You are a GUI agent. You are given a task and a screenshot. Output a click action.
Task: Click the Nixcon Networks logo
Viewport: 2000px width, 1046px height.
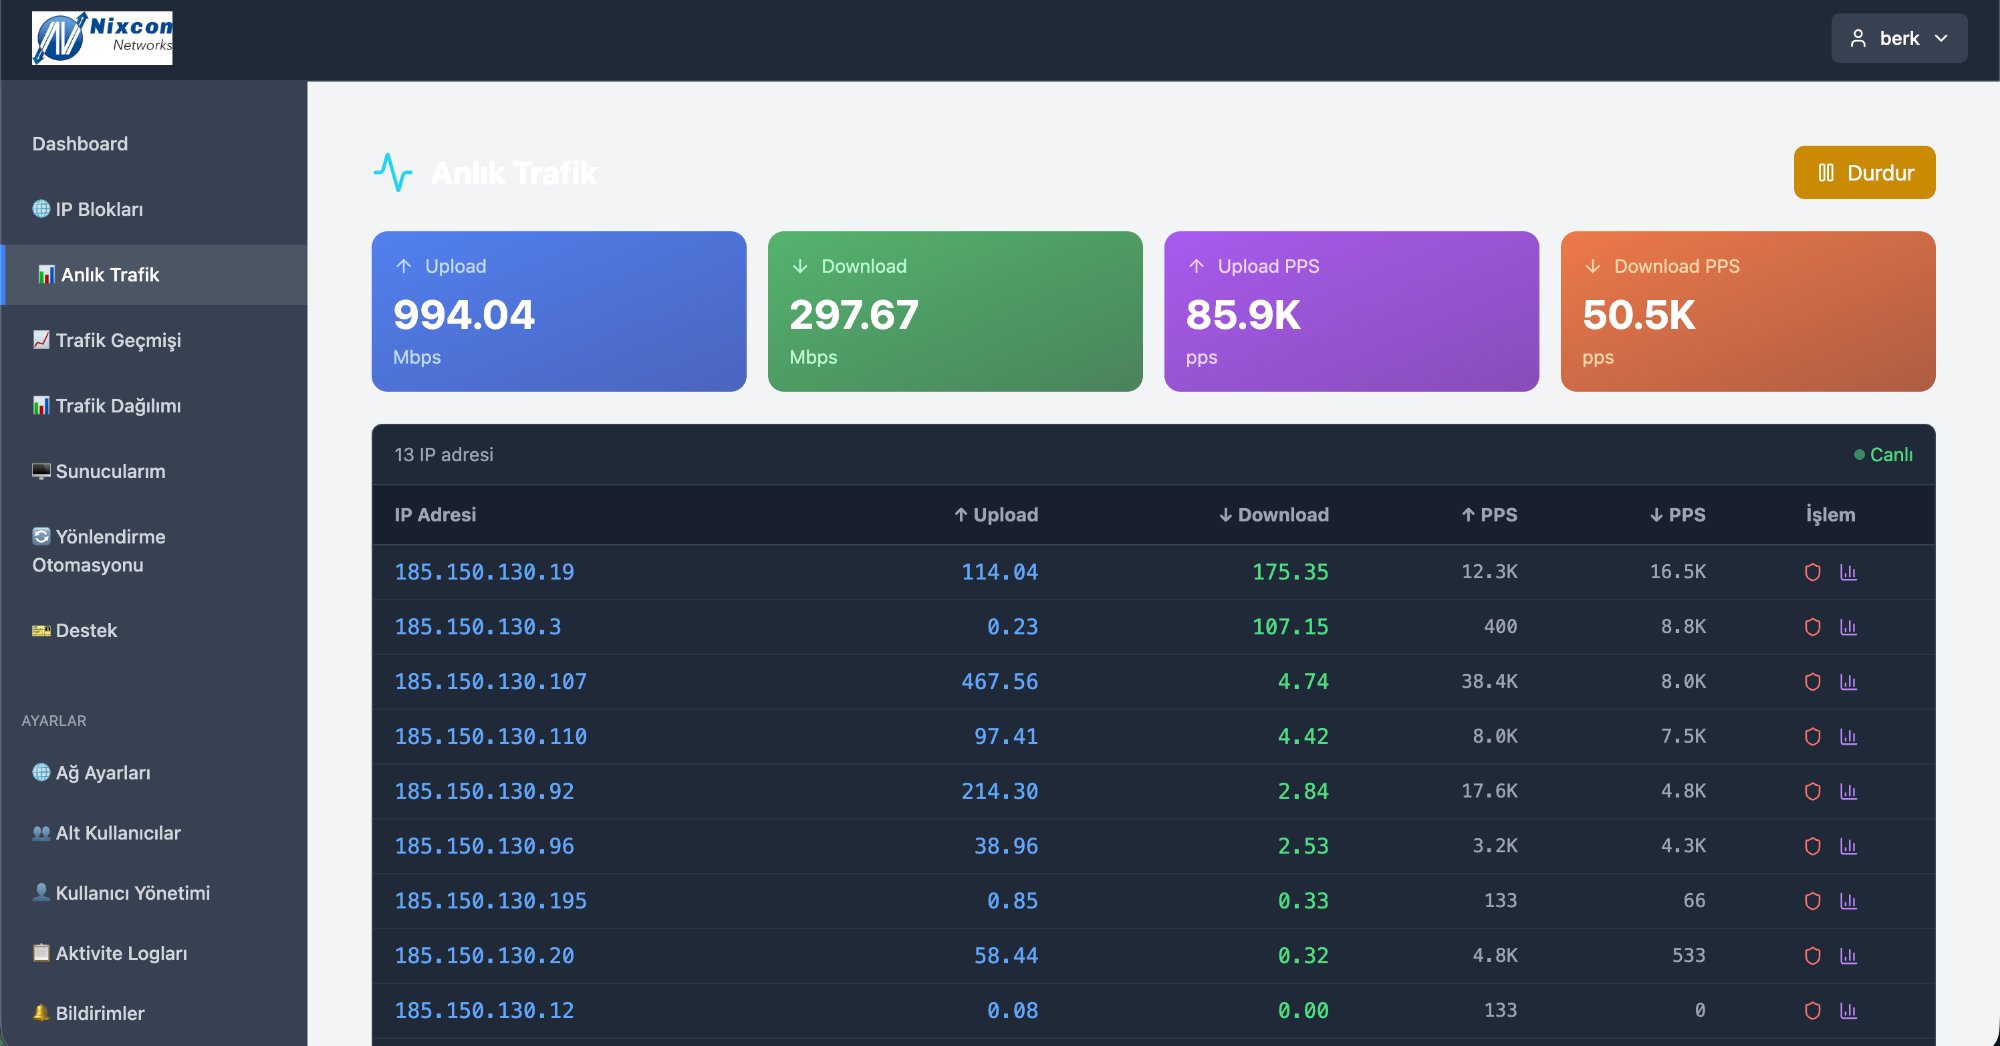click(102, 38)
